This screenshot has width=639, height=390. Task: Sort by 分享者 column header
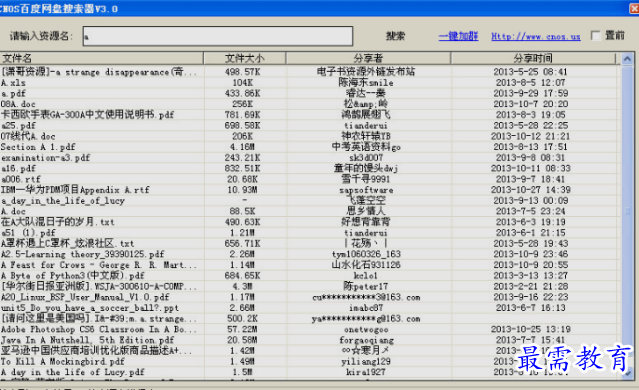click(368, 58)
